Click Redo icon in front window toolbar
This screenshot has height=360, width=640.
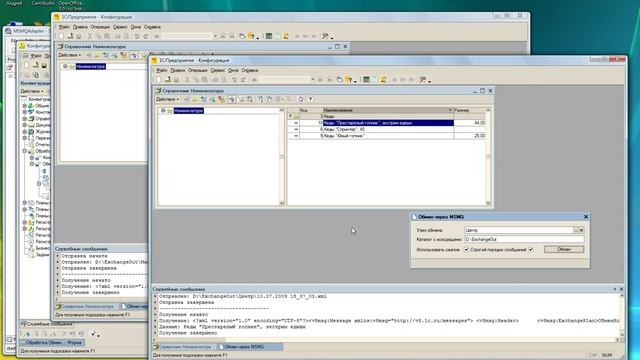click(x=243, y=80)
